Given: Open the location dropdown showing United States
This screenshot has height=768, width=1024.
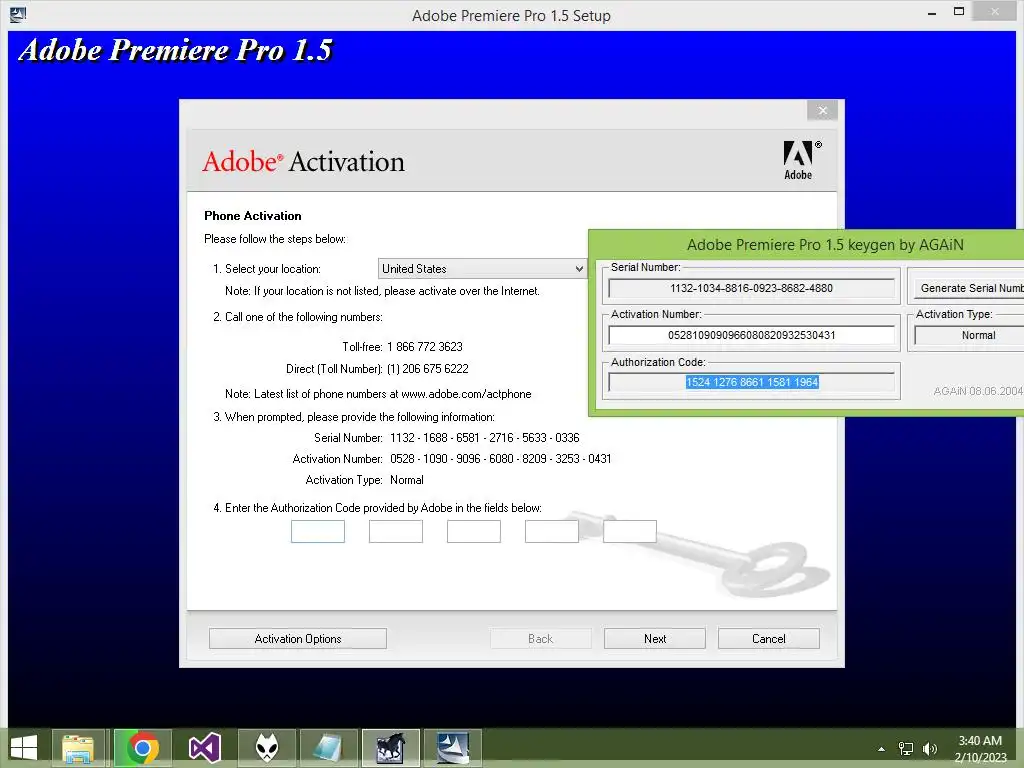Looking at the screenshot, I should tap(482, 268).
